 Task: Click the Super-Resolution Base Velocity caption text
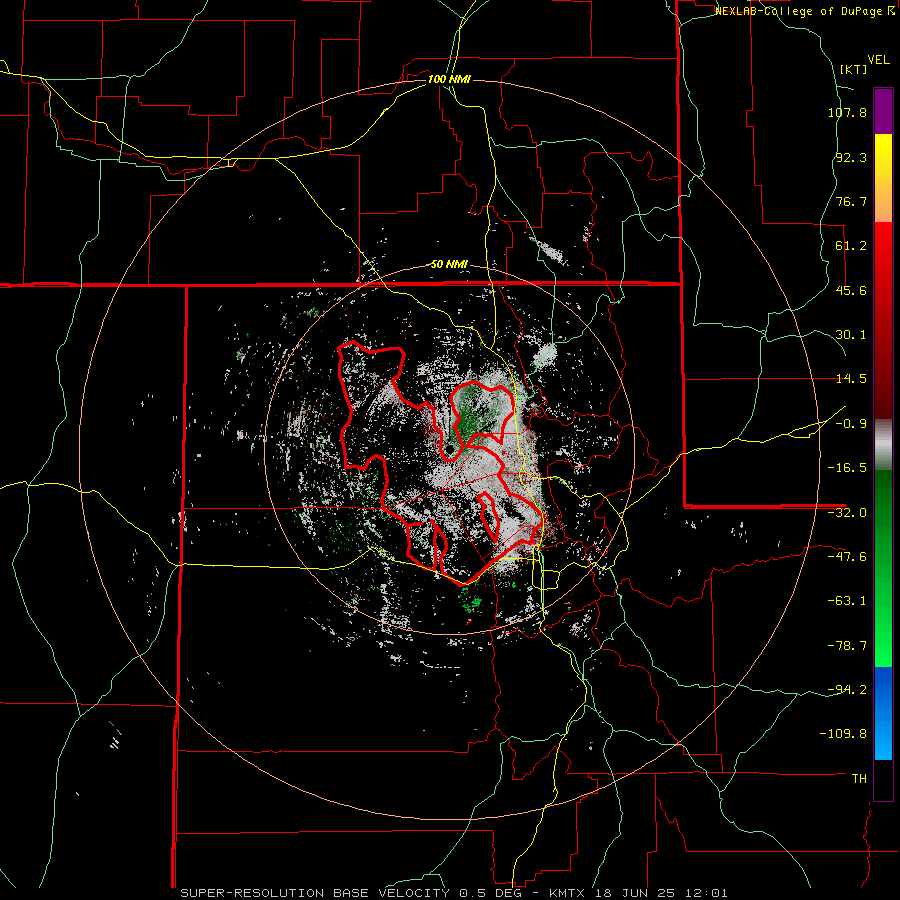coord(454,893)
